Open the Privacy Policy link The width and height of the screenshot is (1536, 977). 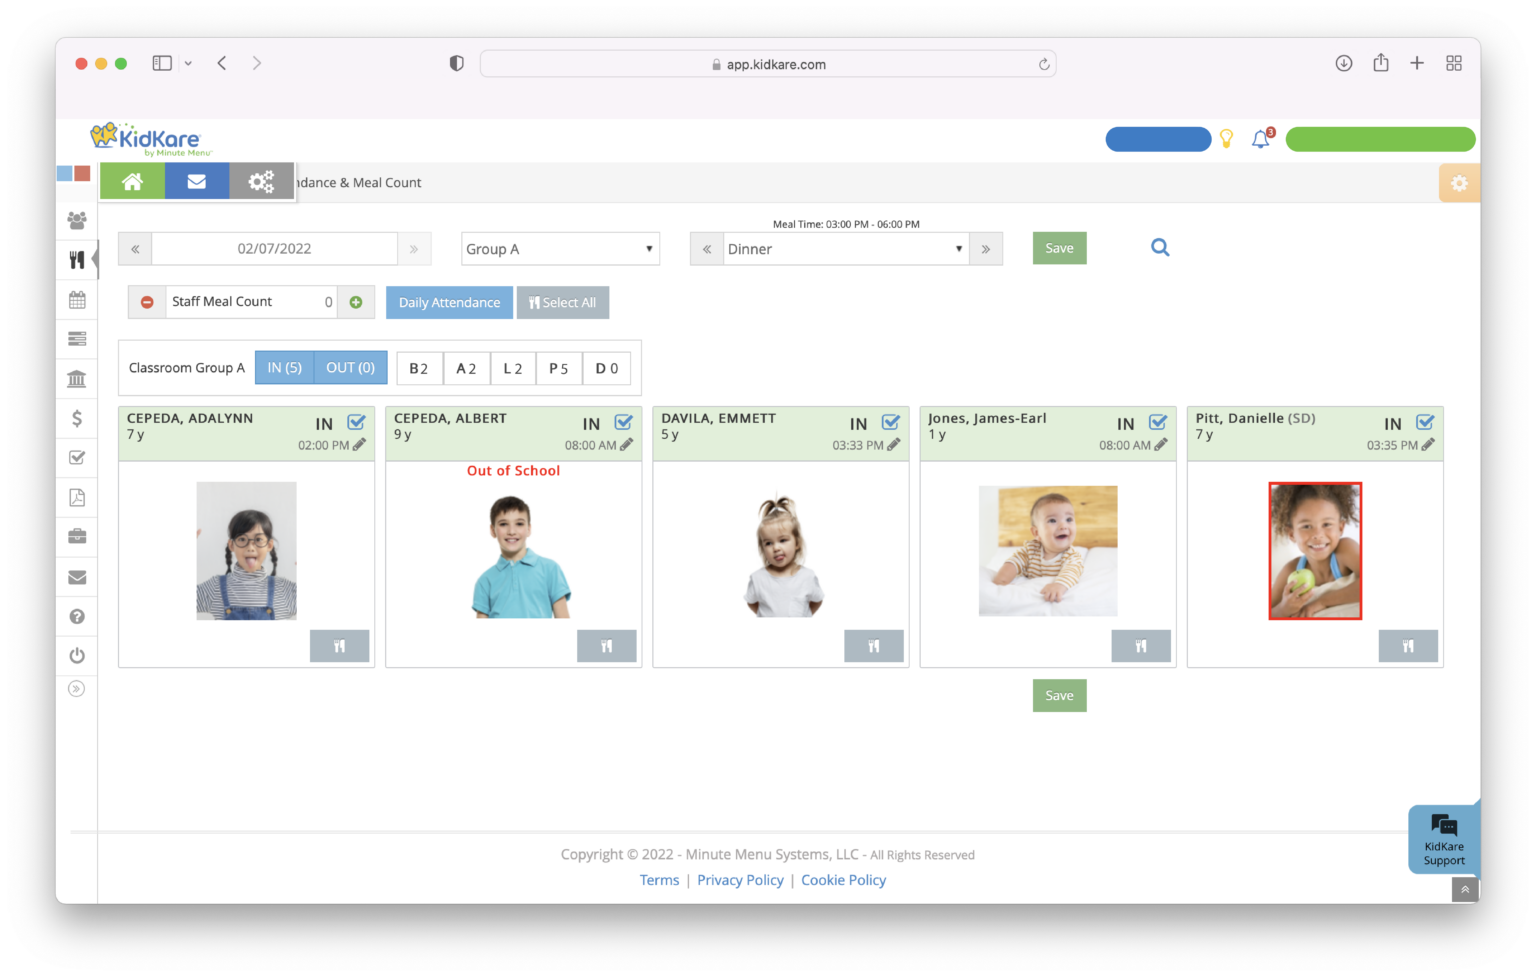coord(740,880)
